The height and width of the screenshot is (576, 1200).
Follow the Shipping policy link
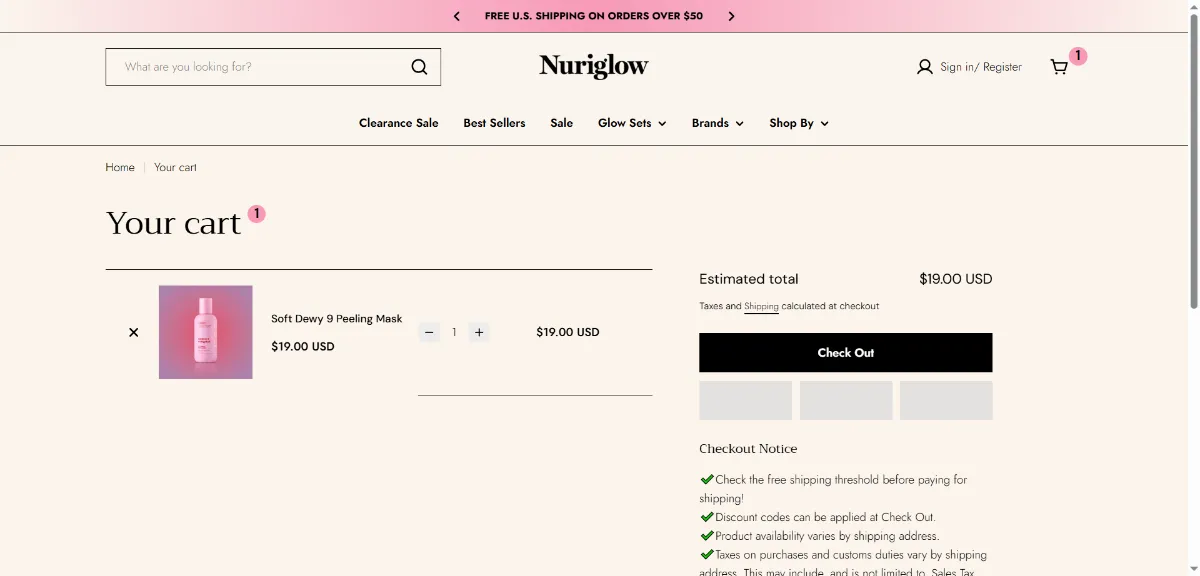761,306
